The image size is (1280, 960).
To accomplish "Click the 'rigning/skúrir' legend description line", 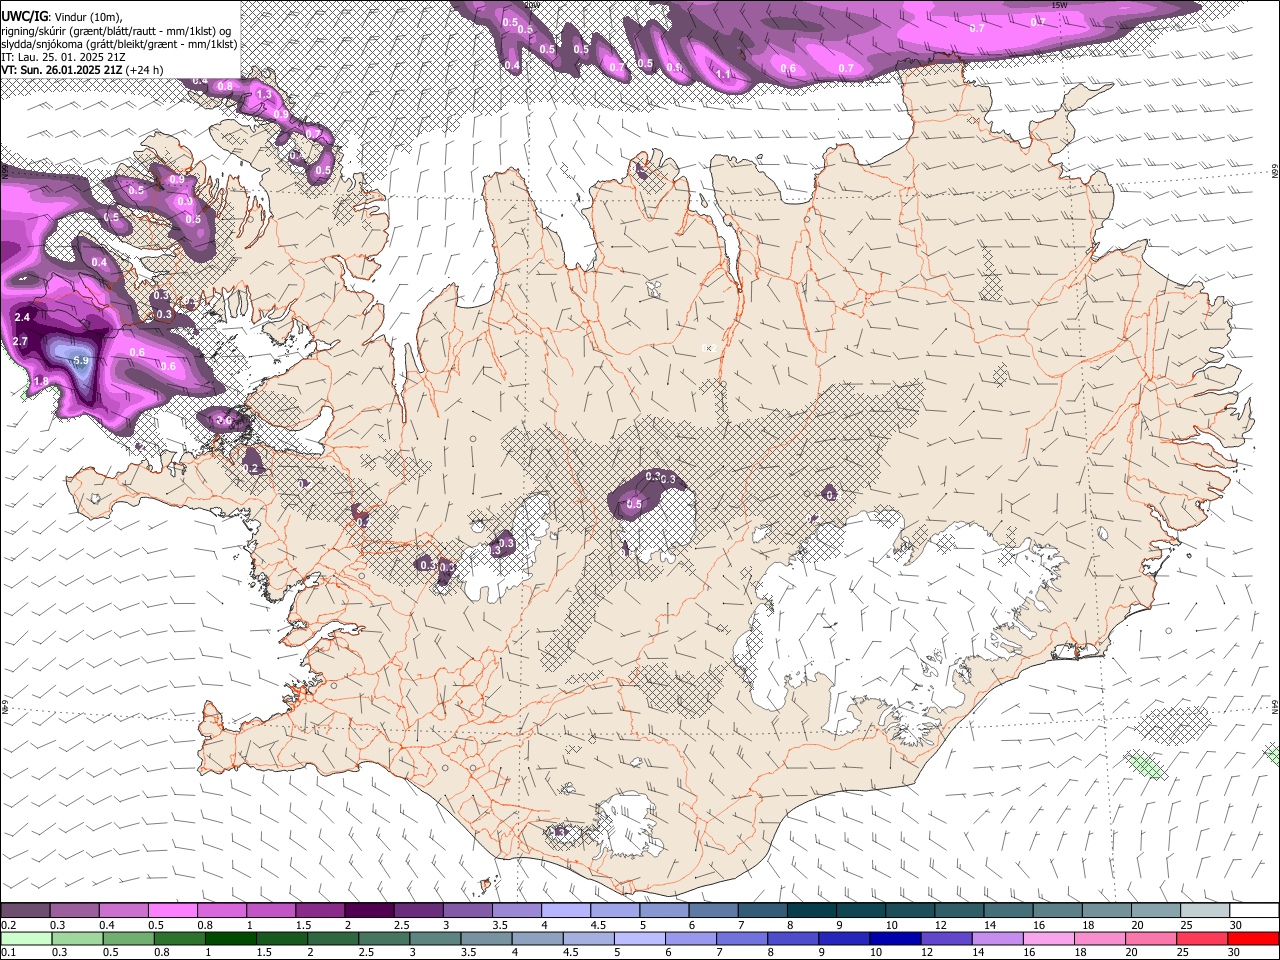I will tap(116, 31).
